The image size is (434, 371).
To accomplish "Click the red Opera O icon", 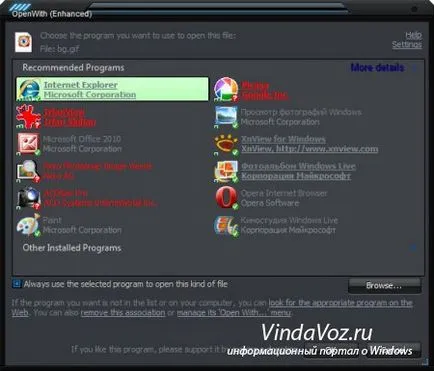I will point(226,198).
